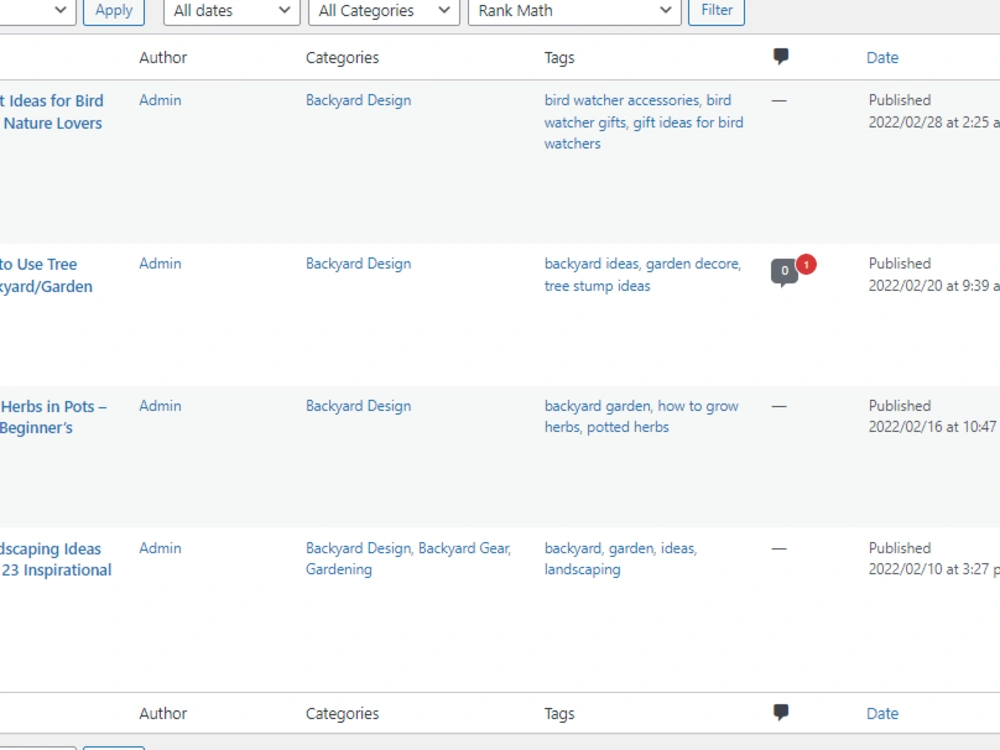Open the backyard ideas tag

point(591,263)
